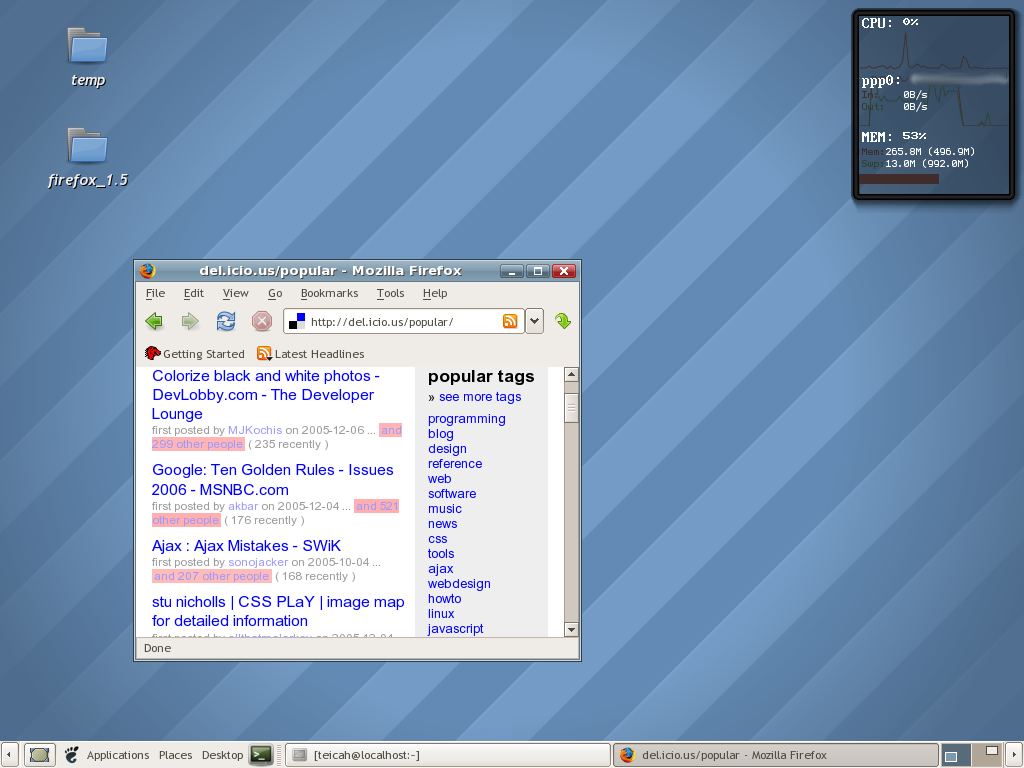Click 'and 207 other people' link

(x=211, y=576)
